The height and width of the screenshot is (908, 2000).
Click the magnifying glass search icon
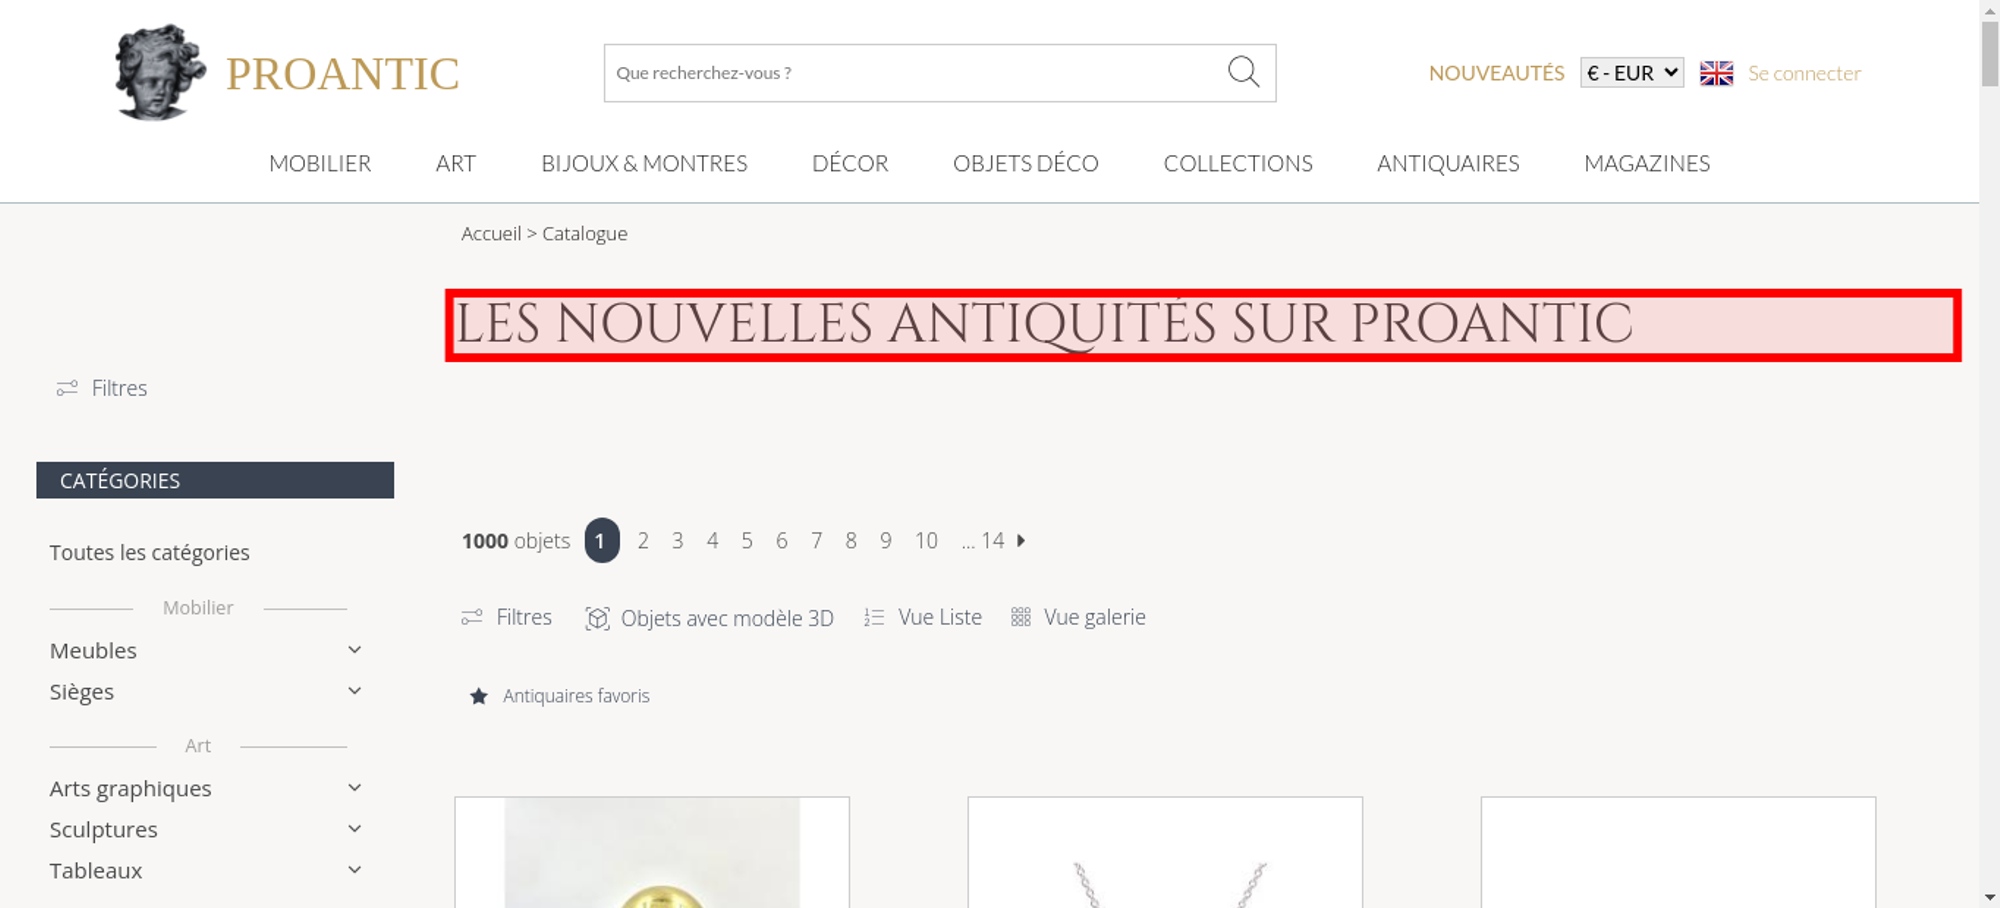(1243, 72)
